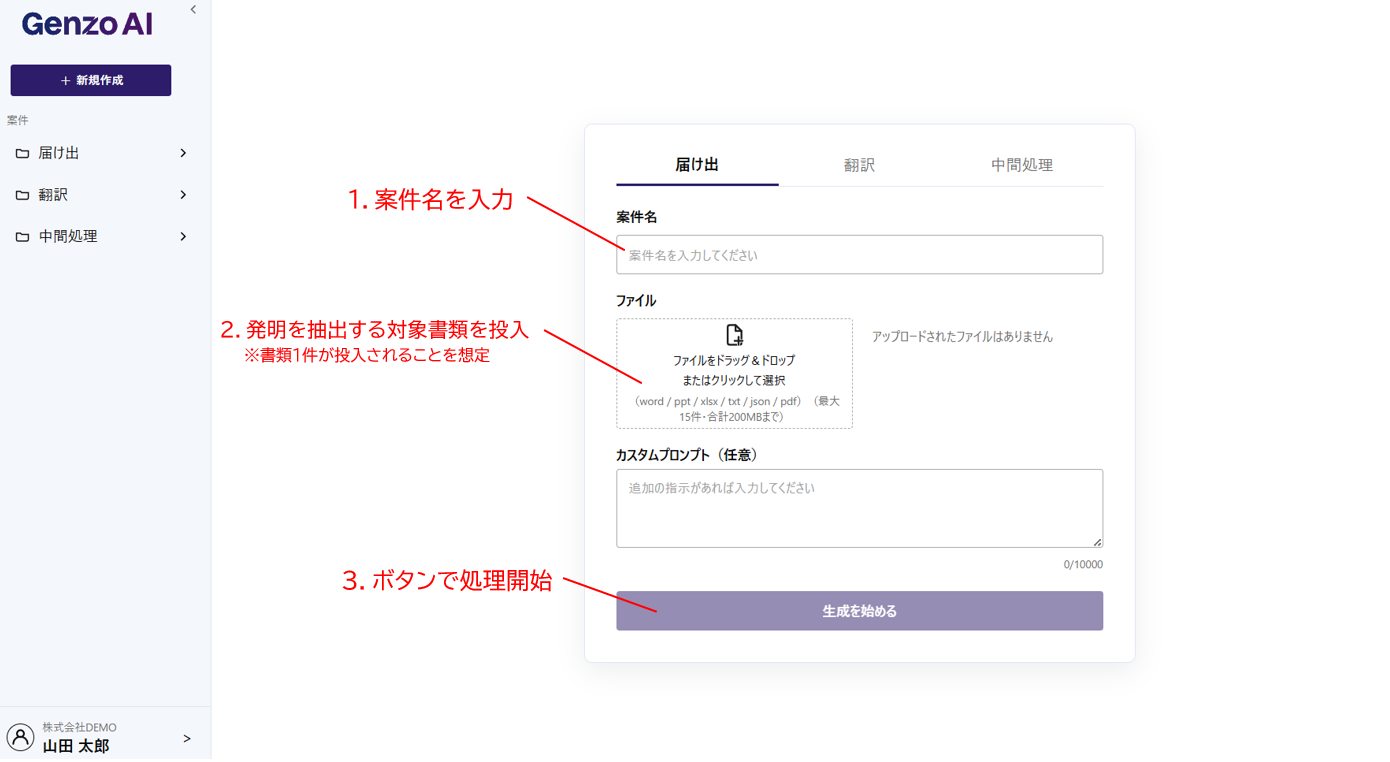Focus the 案件名 input field
Viewport: 1390px width, 762px height.
click(x=860, y=255)
